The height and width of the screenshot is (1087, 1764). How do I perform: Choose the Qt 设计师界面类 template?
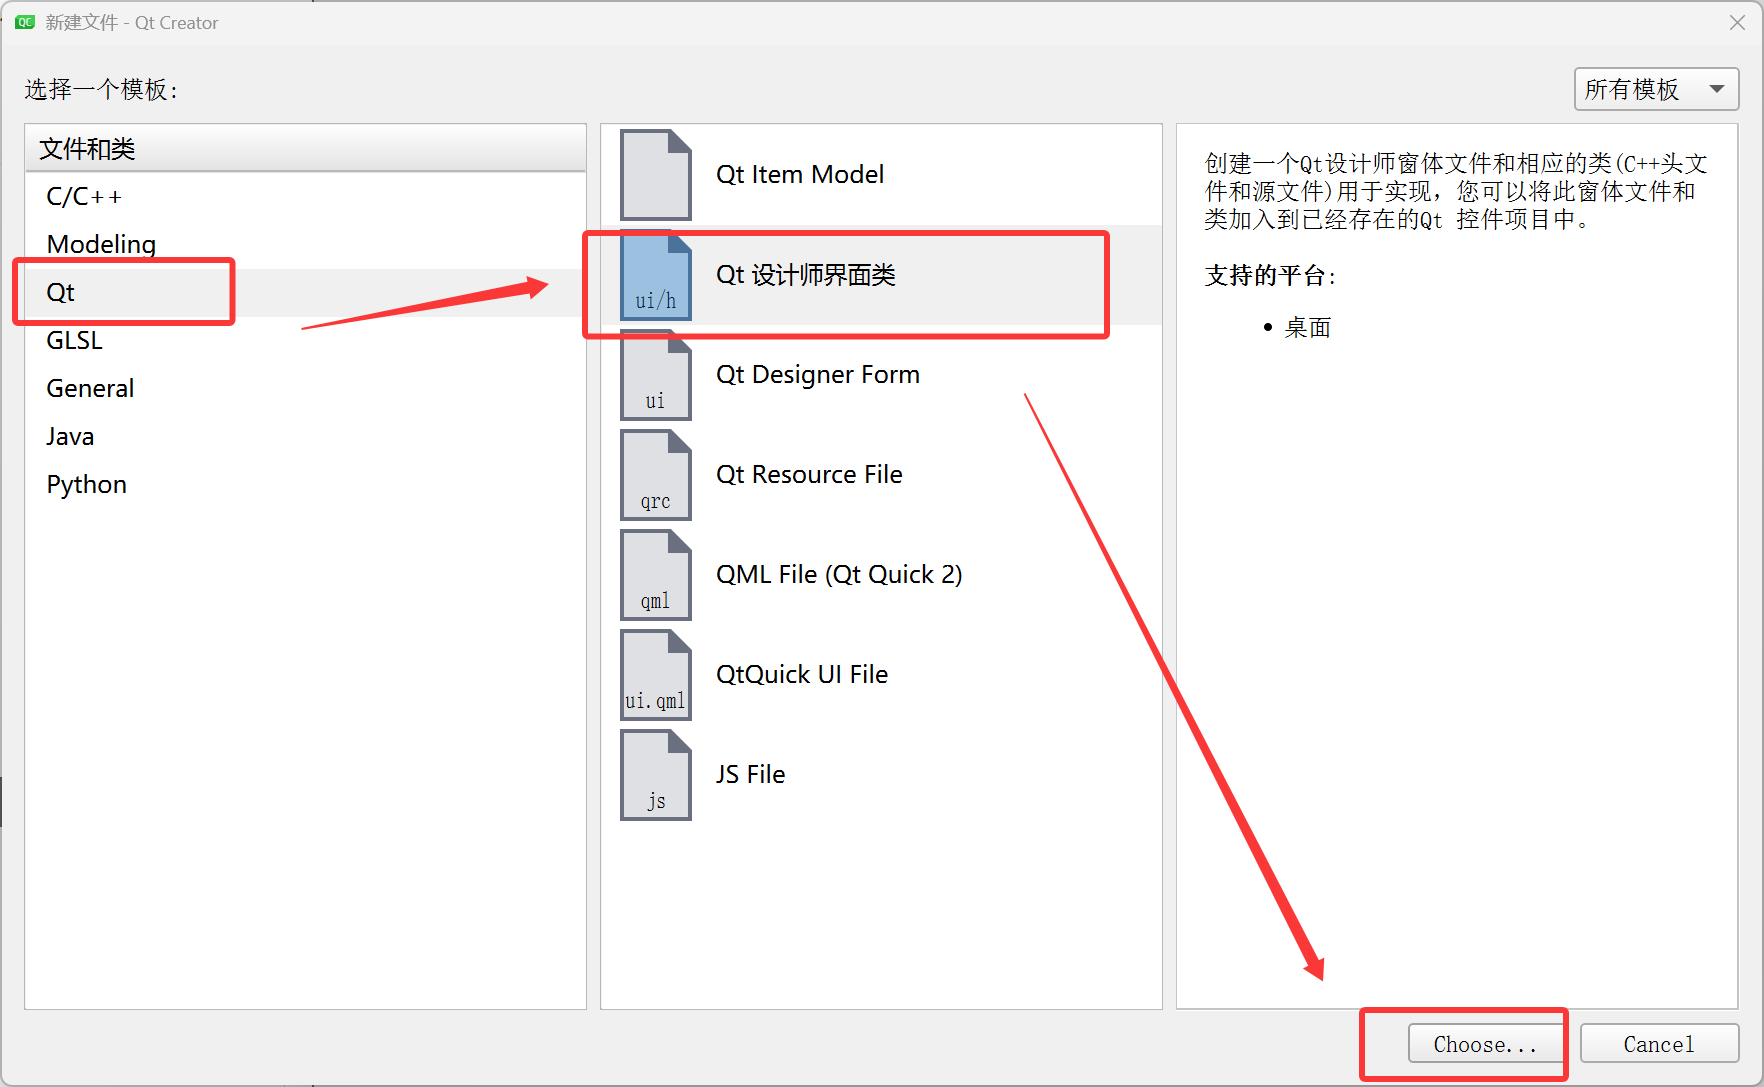click(x=881, y=275)
